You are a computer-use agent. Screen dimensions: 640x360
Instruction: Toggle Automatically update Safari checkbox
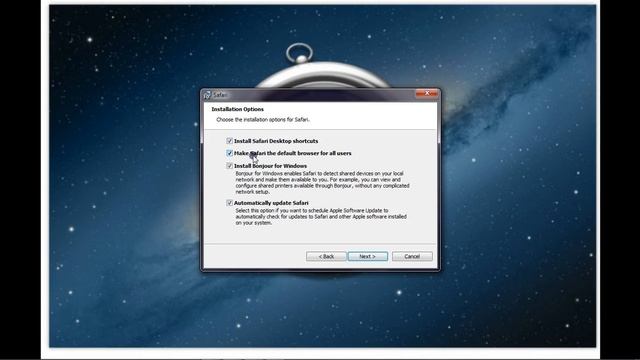point(229,203)
